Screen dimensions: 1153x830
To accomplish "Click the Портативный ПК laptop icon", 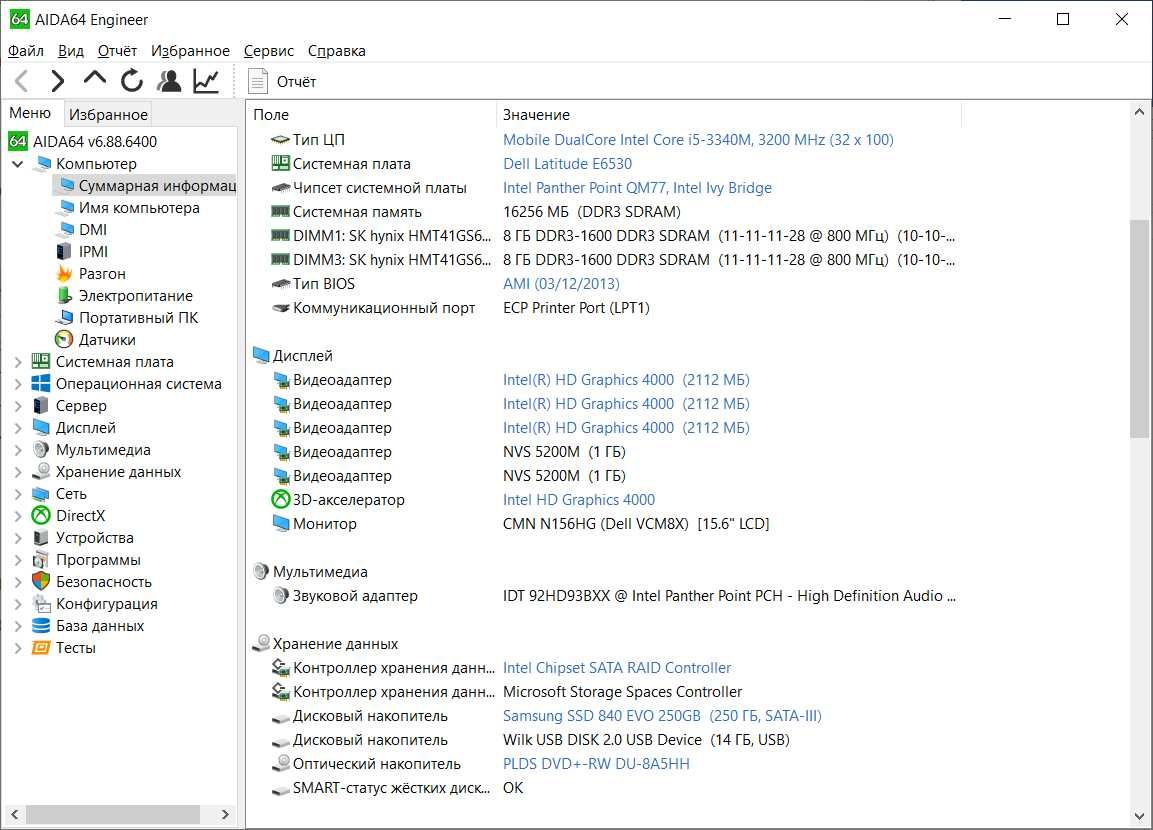I will 65,318.
